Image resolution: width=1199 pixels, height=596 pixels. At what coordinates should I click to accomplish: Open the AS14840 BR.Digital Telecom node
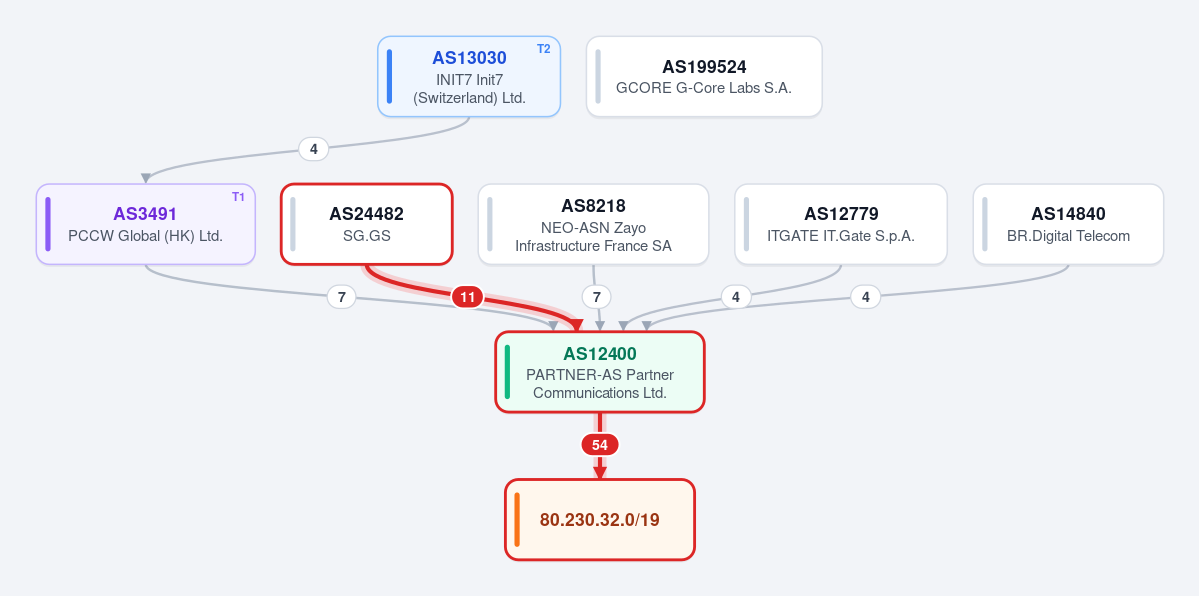tap(1068, 224)
